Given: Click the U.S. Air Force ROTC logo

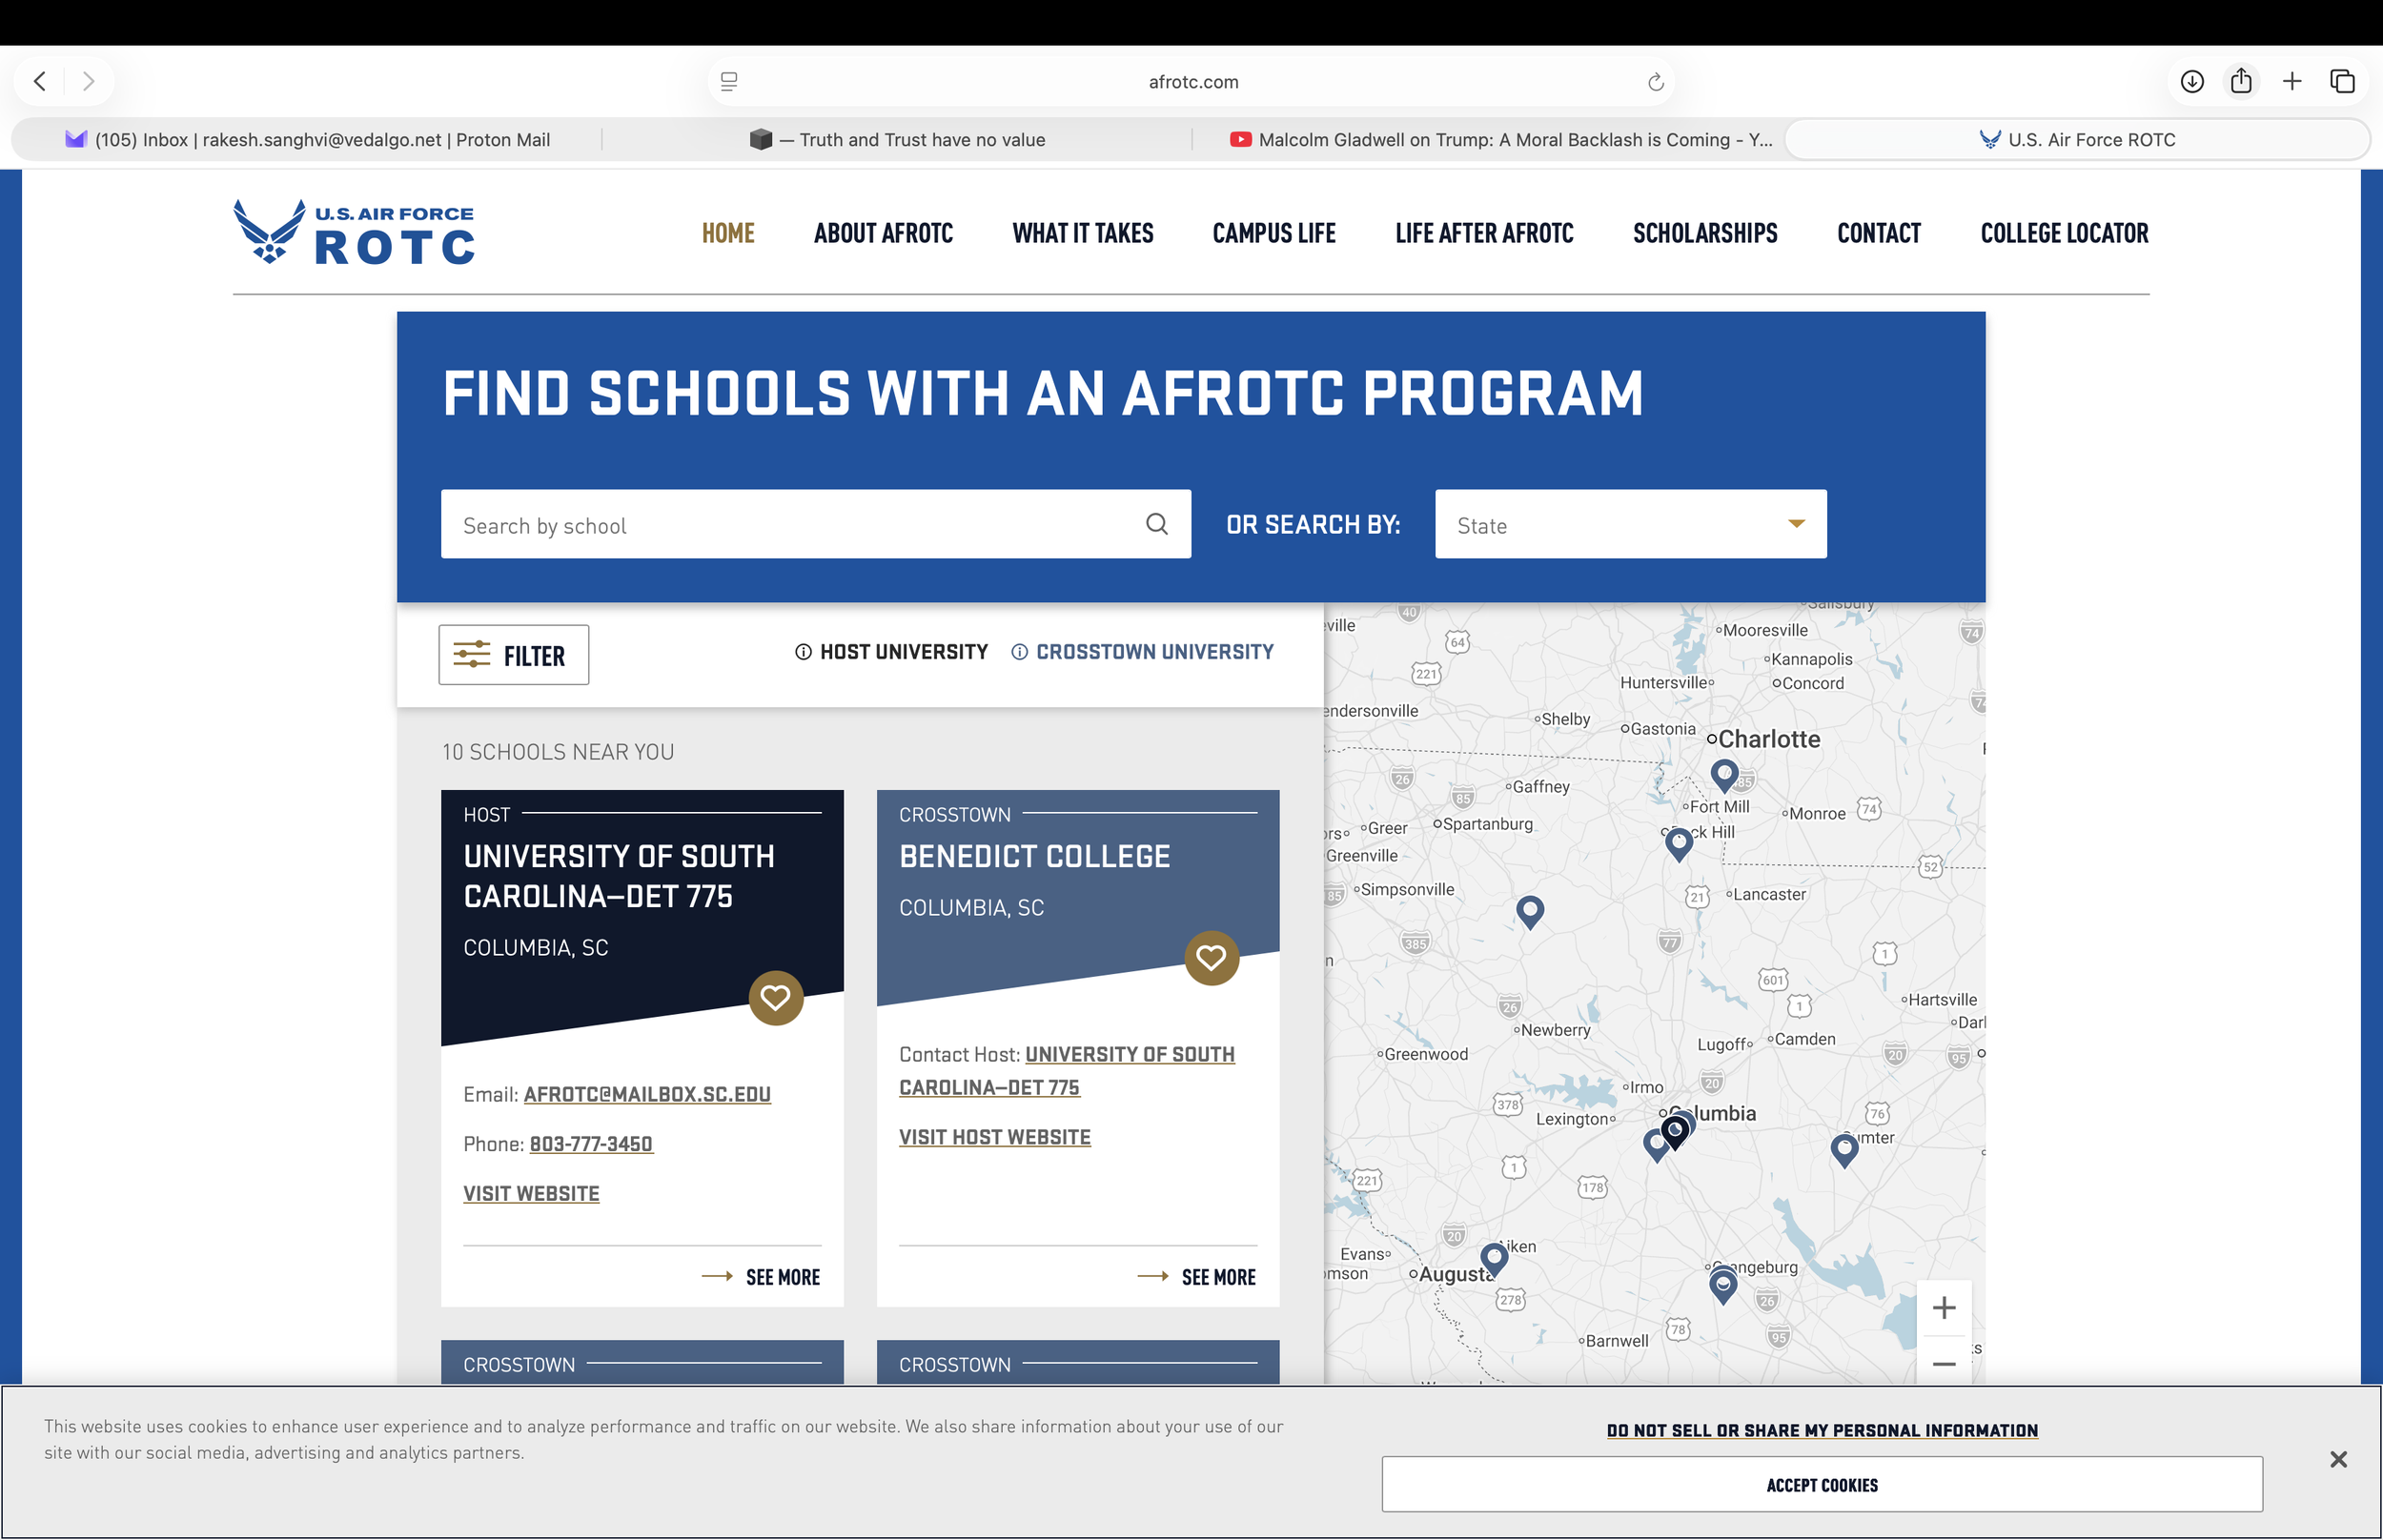Looking at the screenshot, I should (x=354, y=233).
